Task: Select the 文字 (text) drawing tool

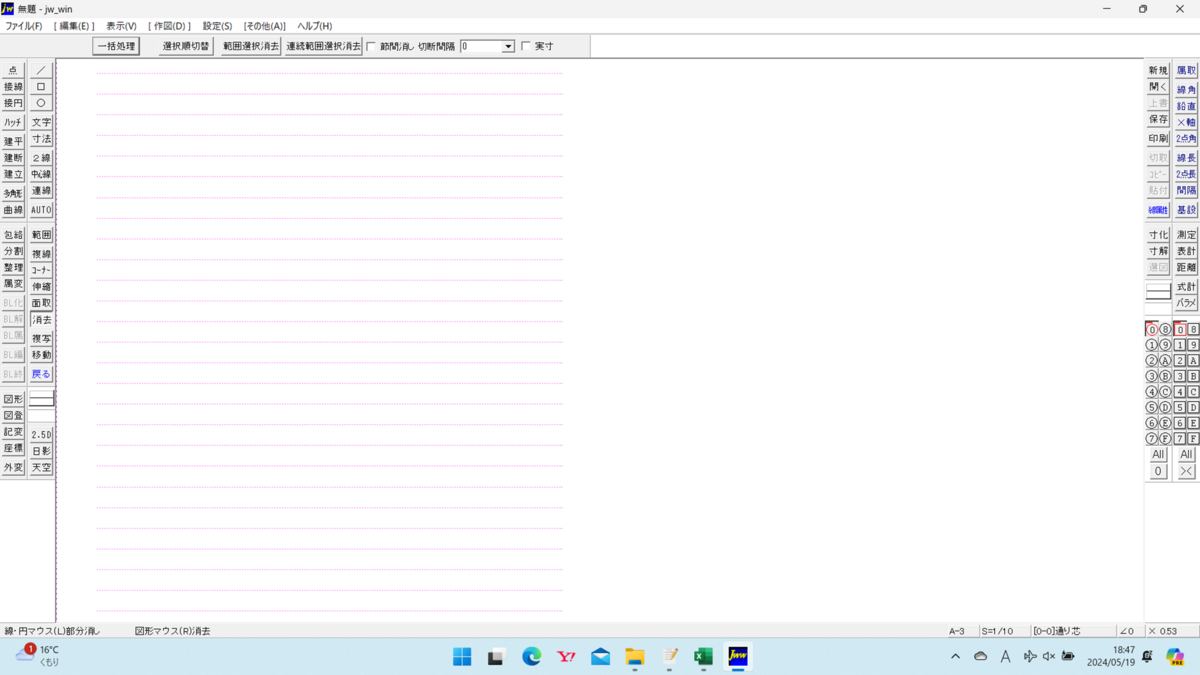Action: (40, 121)
